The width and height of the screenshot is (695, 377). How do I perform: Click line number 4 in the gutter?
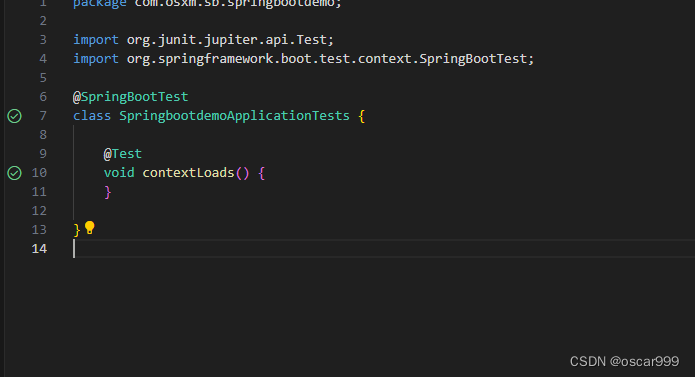(43, 58)
